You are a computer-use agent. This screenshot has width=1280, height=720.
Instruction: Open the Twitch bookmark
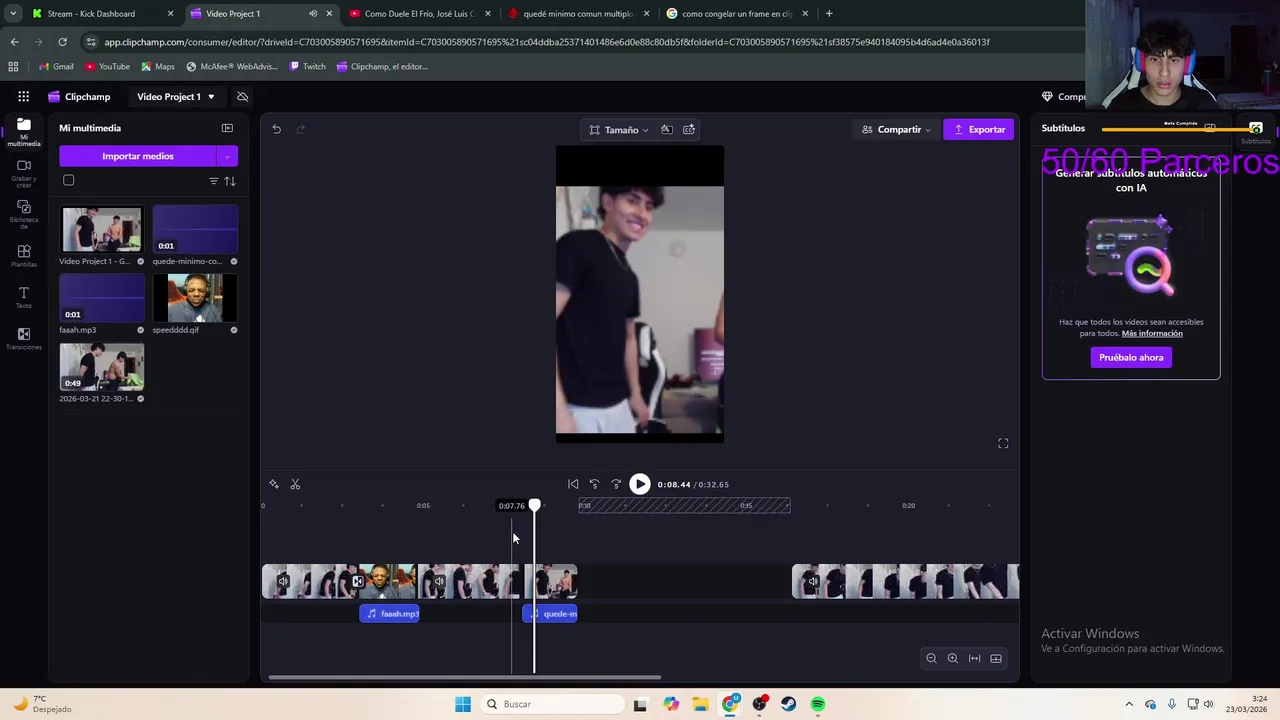(307, 66)
